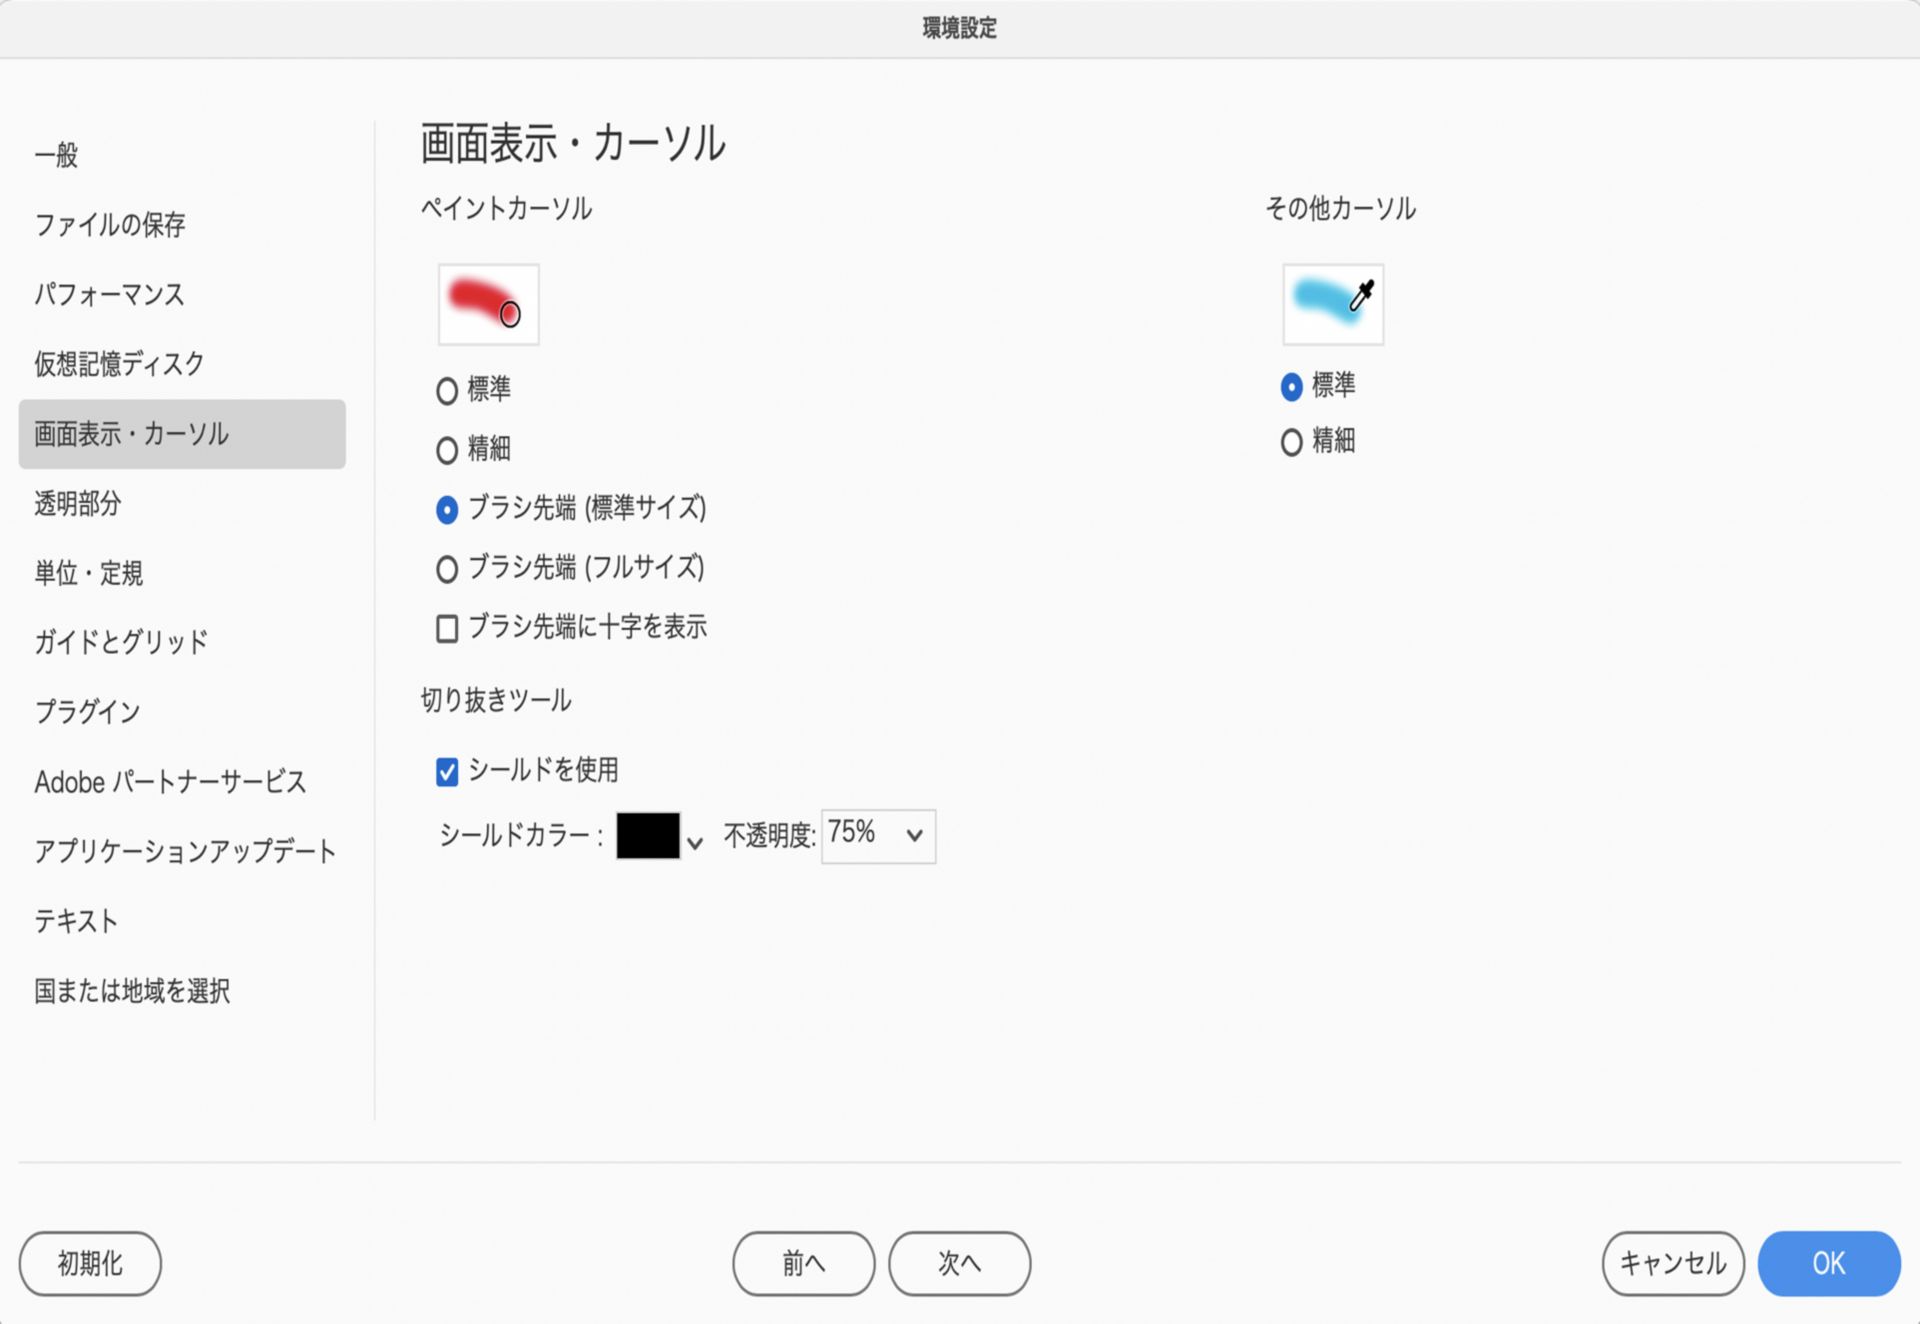Expand the shield color dropdown arrow

[x=695, y=843]
